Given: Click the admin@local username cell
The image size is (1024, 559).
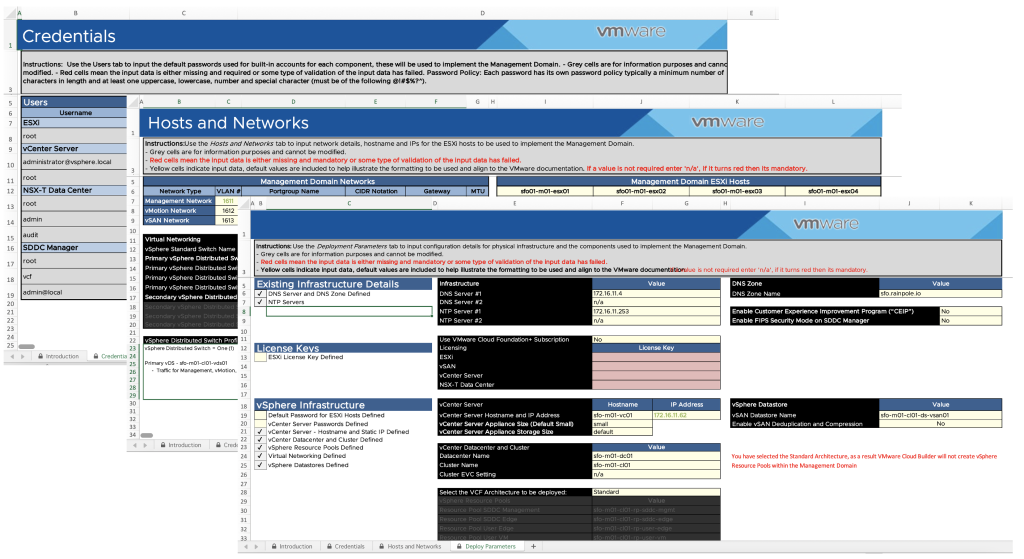Looking at the screenshot, I should [x=74, y=293].
